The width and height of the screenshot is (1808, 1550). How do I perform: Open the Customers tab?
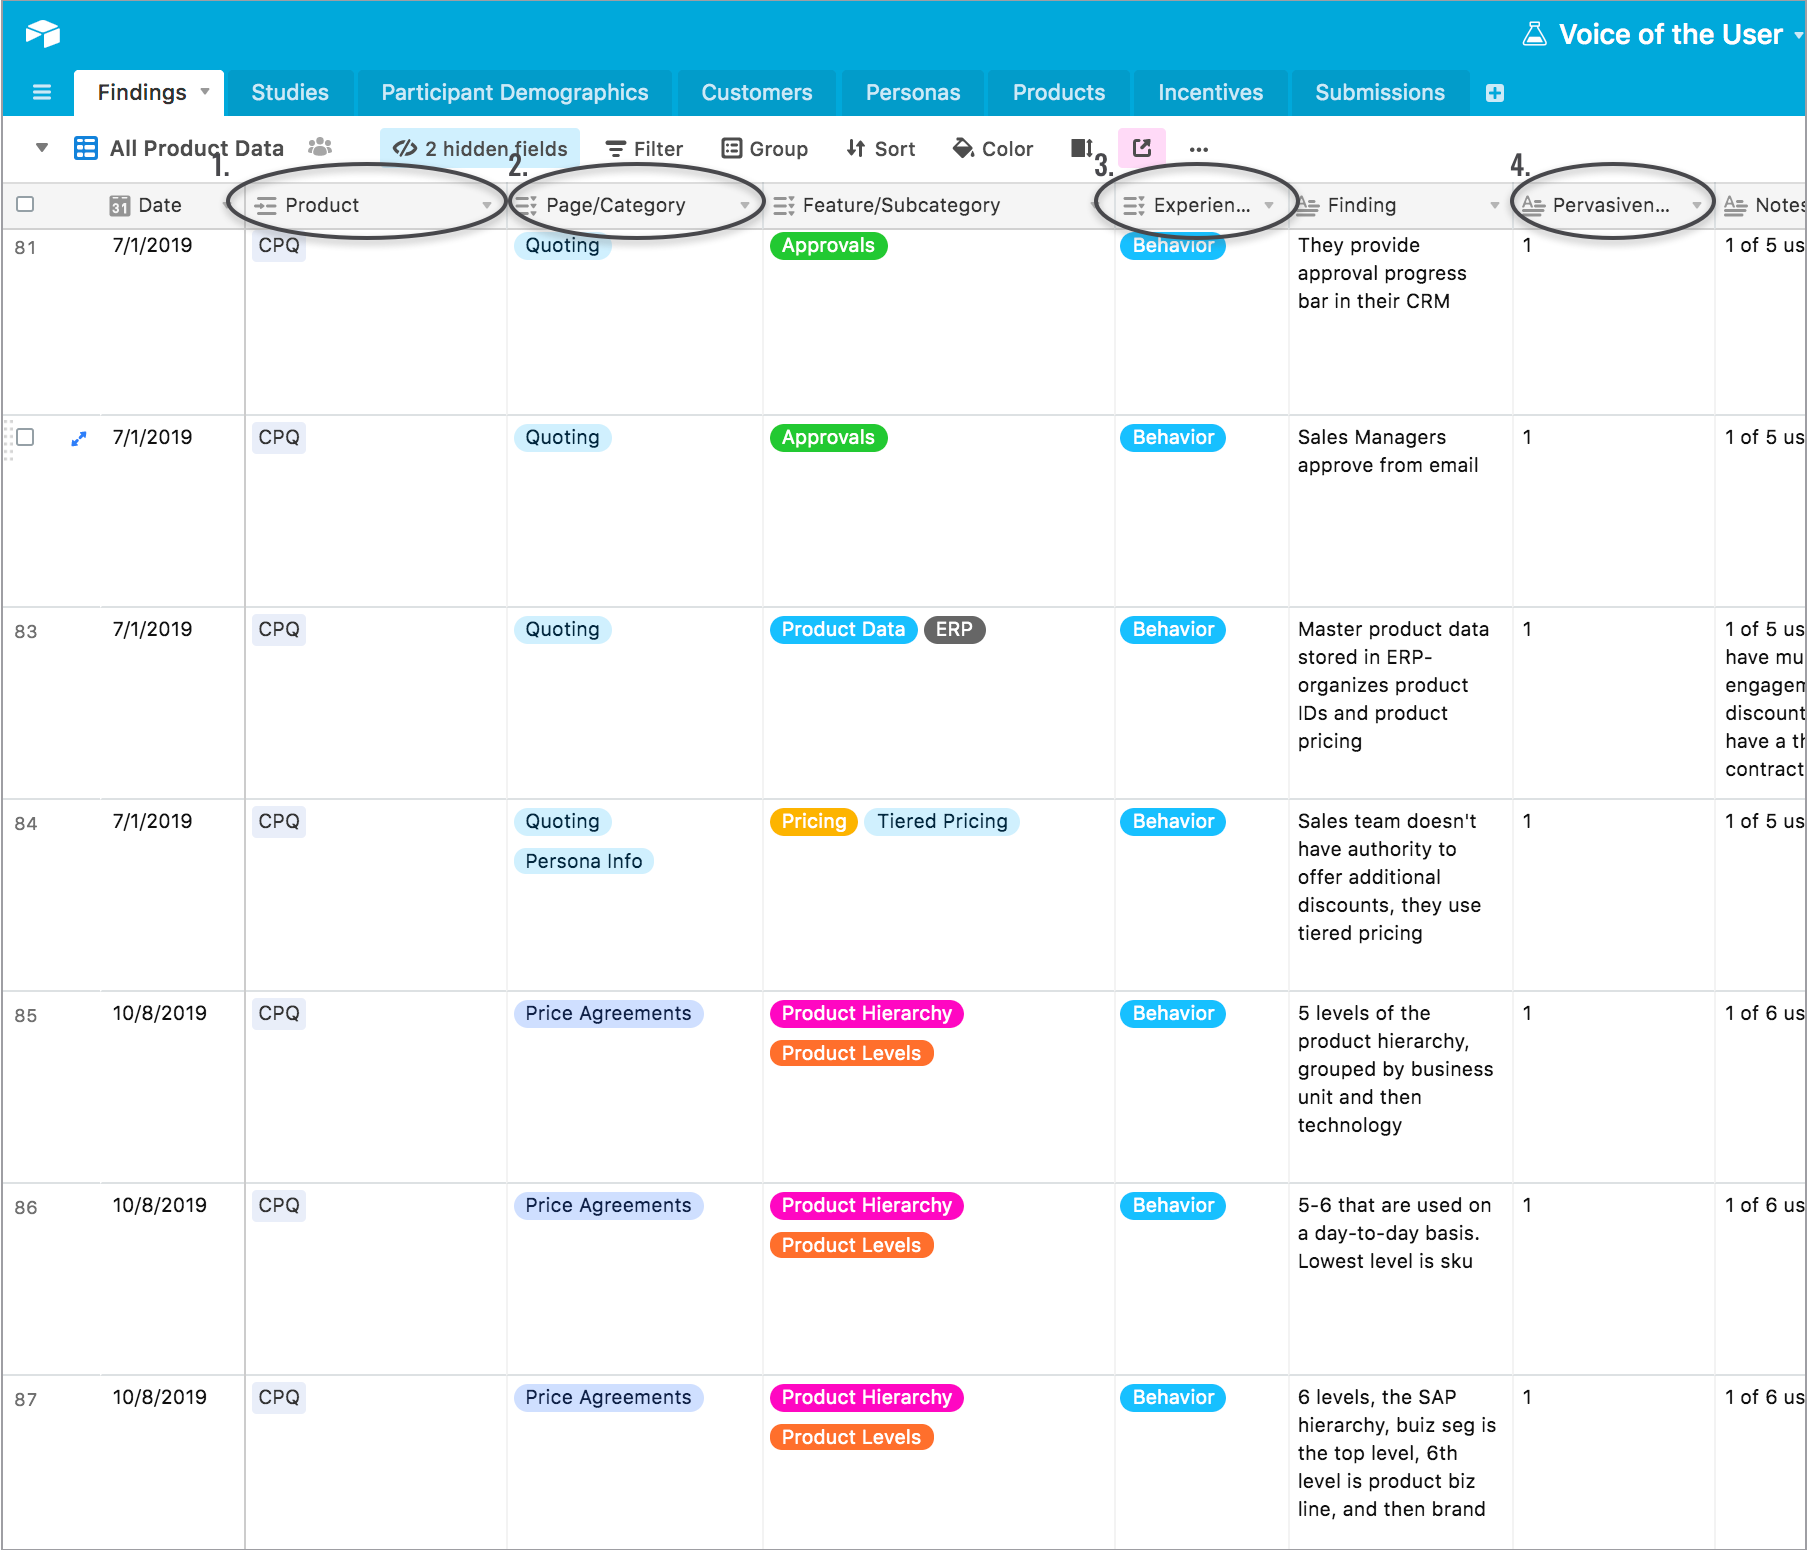(757, 93)
